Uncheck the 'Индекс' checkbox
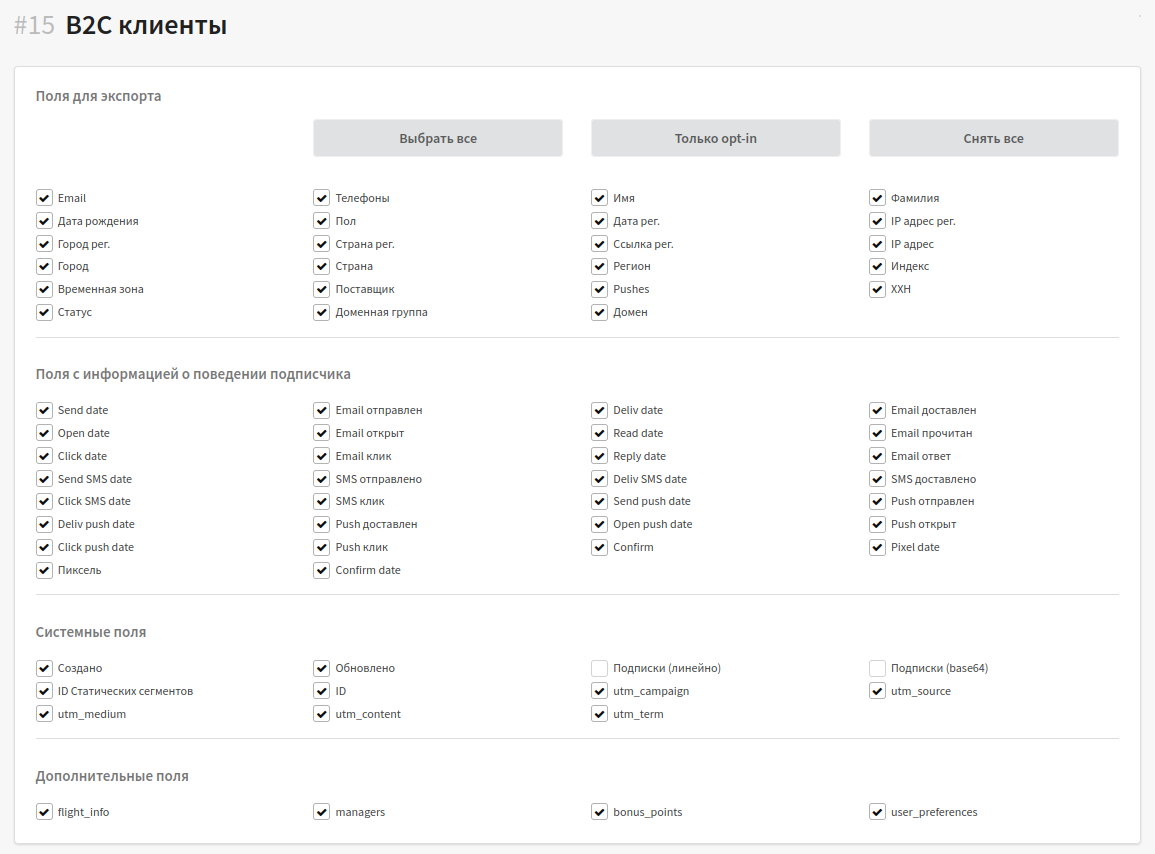The height and width of the screenshot is (854, 1155). point(877,266)
